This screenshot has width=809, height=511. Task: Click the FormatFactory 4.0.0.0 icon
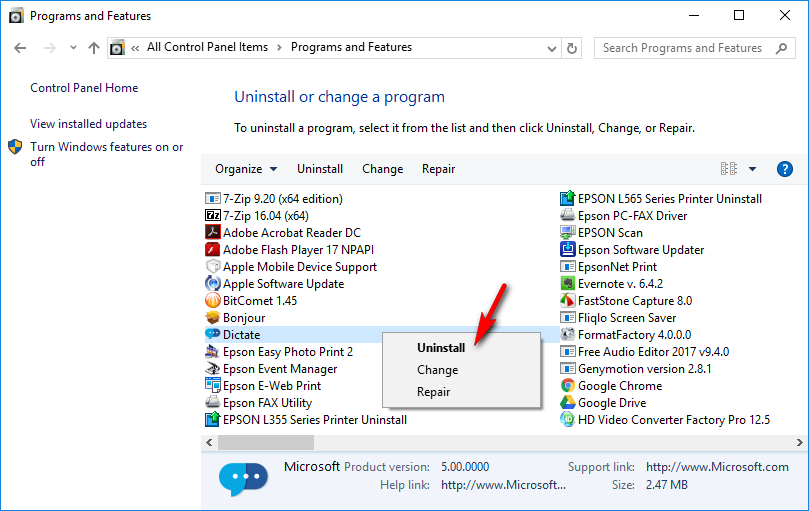(x=568, y=334)
